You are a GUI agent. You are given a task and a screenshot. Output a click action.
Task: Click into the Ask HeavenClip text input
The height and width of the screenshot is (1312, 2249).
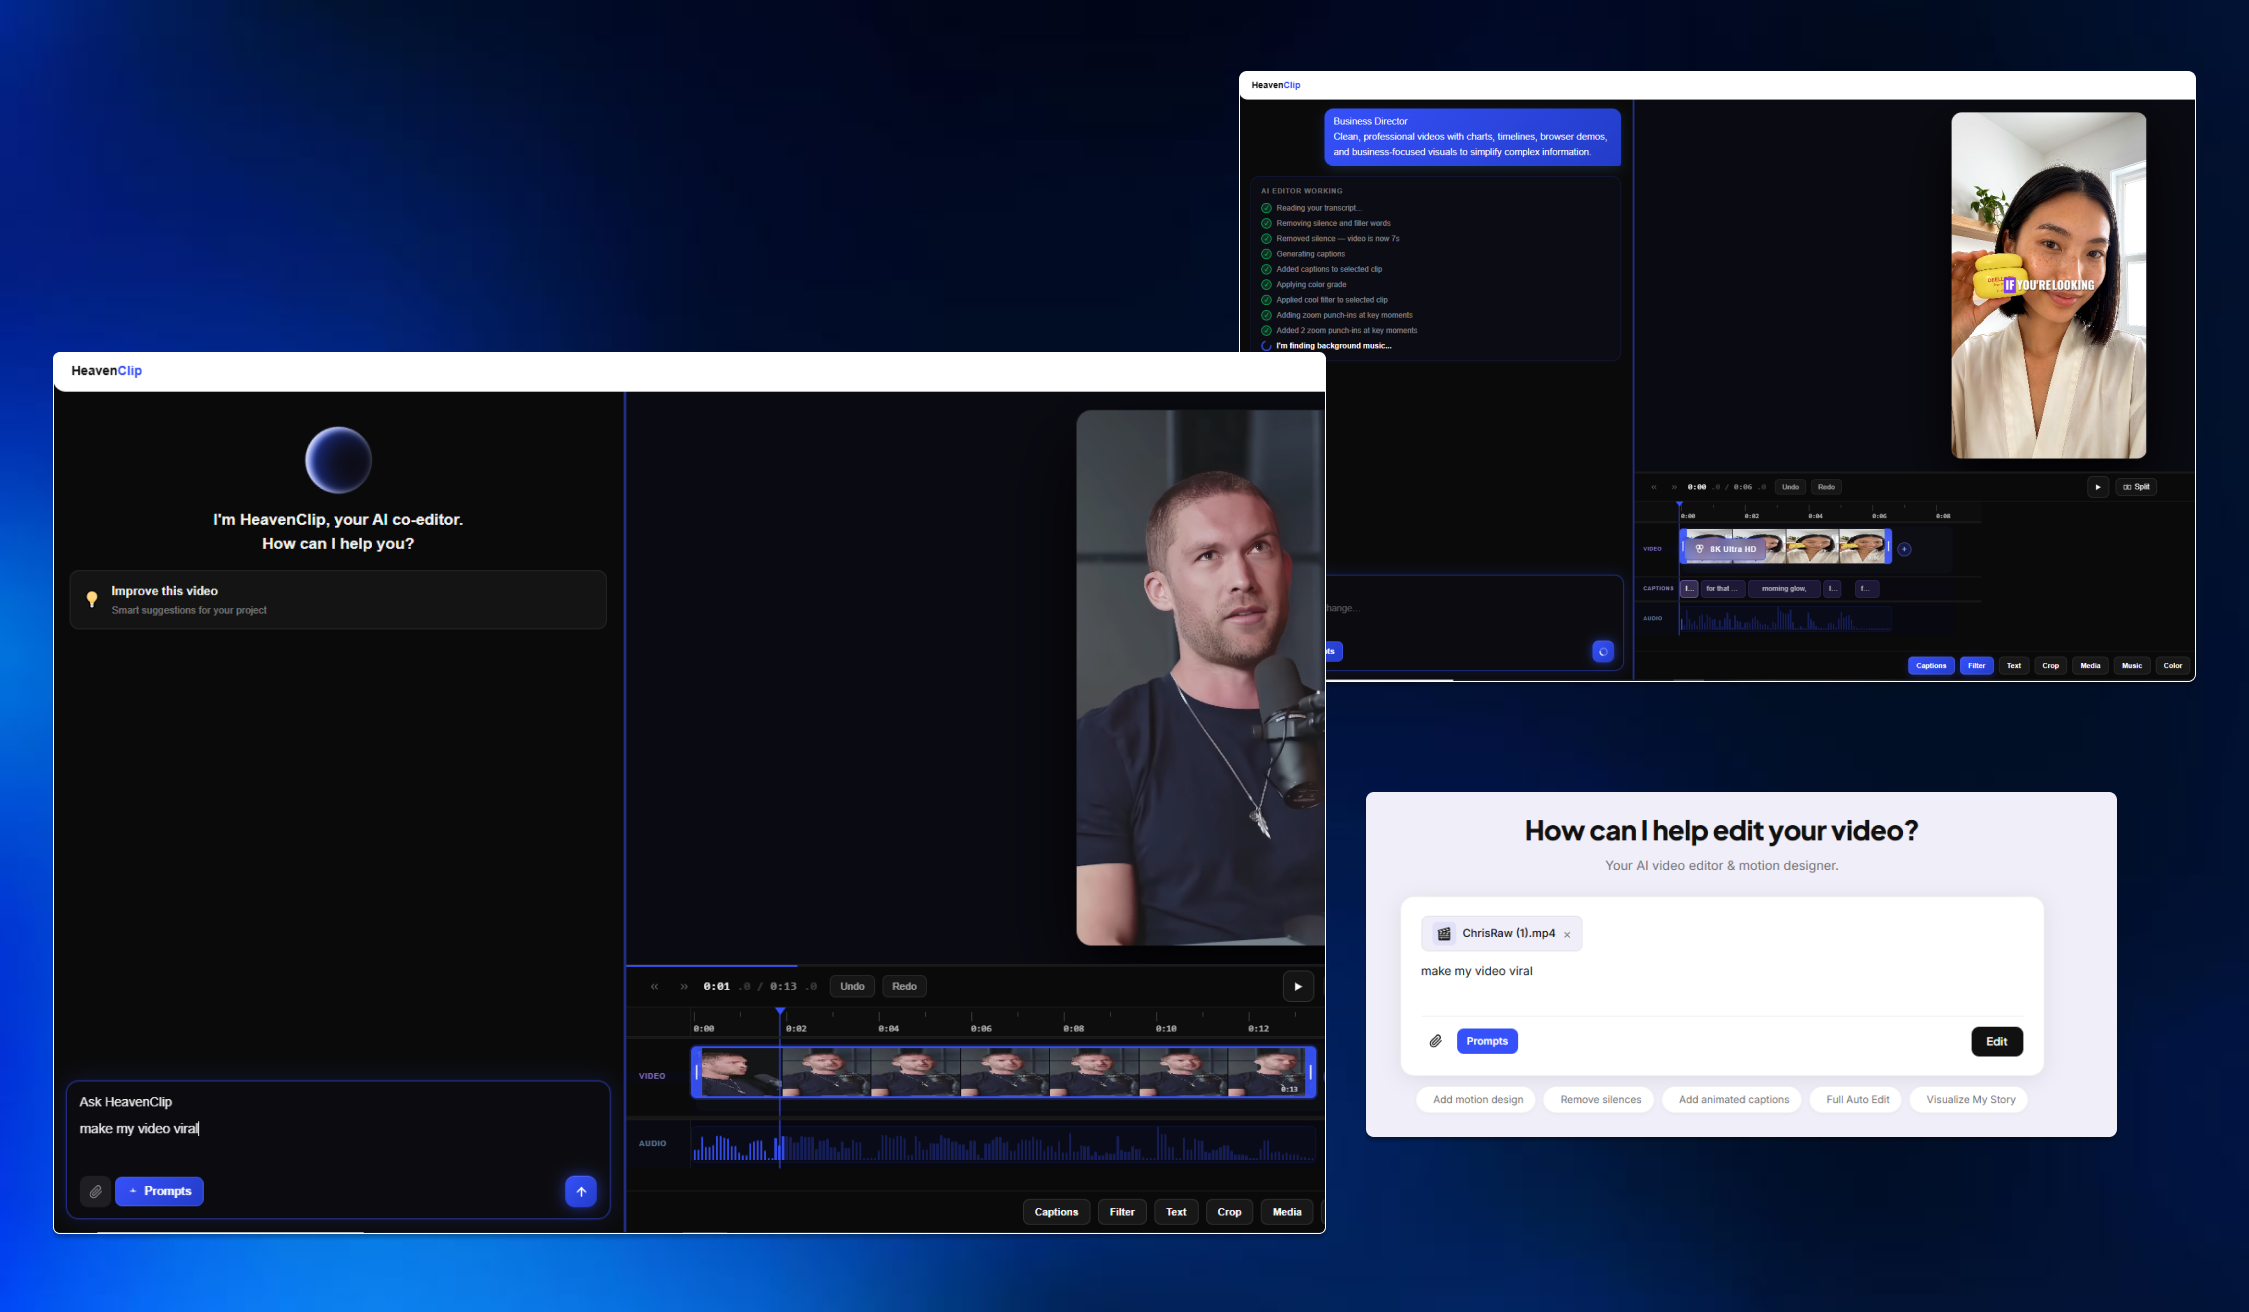coord(338,1128)
